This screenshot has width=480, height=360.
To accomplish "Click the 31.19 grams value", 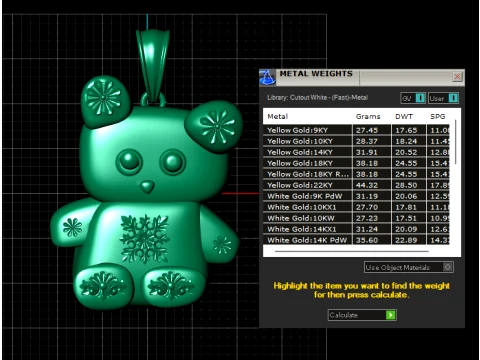I will [x=367, y=196].
